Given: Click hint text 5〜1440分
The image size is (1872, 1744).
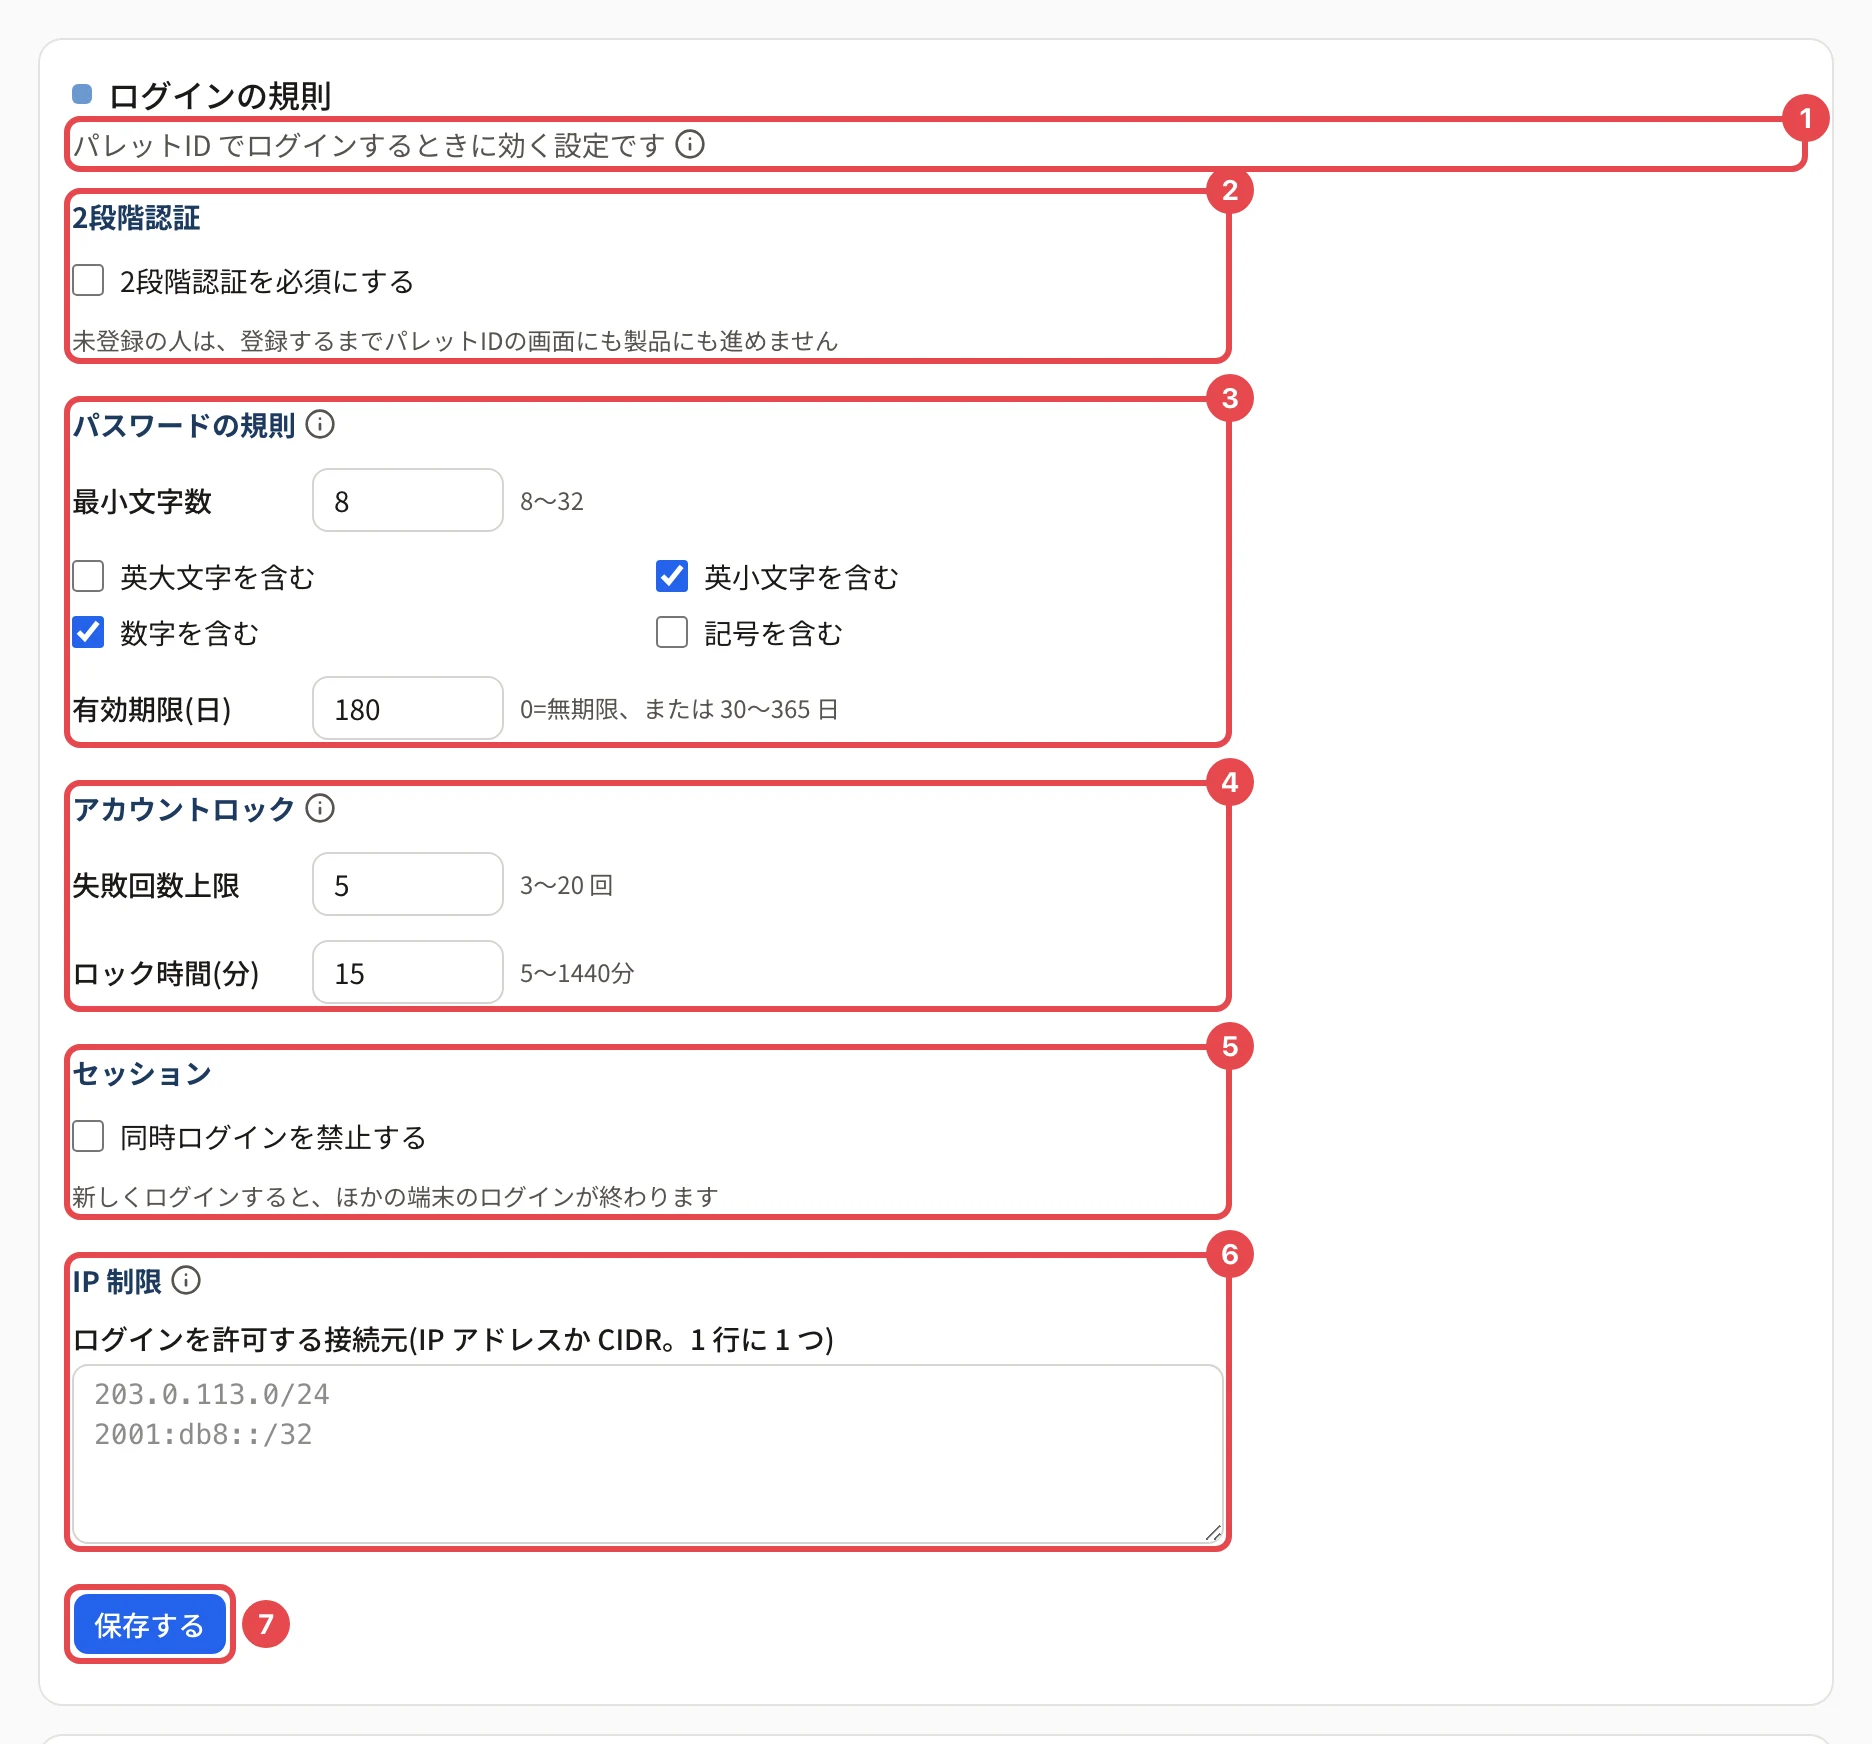Looking at the screenshot, I should click(577, 973).
